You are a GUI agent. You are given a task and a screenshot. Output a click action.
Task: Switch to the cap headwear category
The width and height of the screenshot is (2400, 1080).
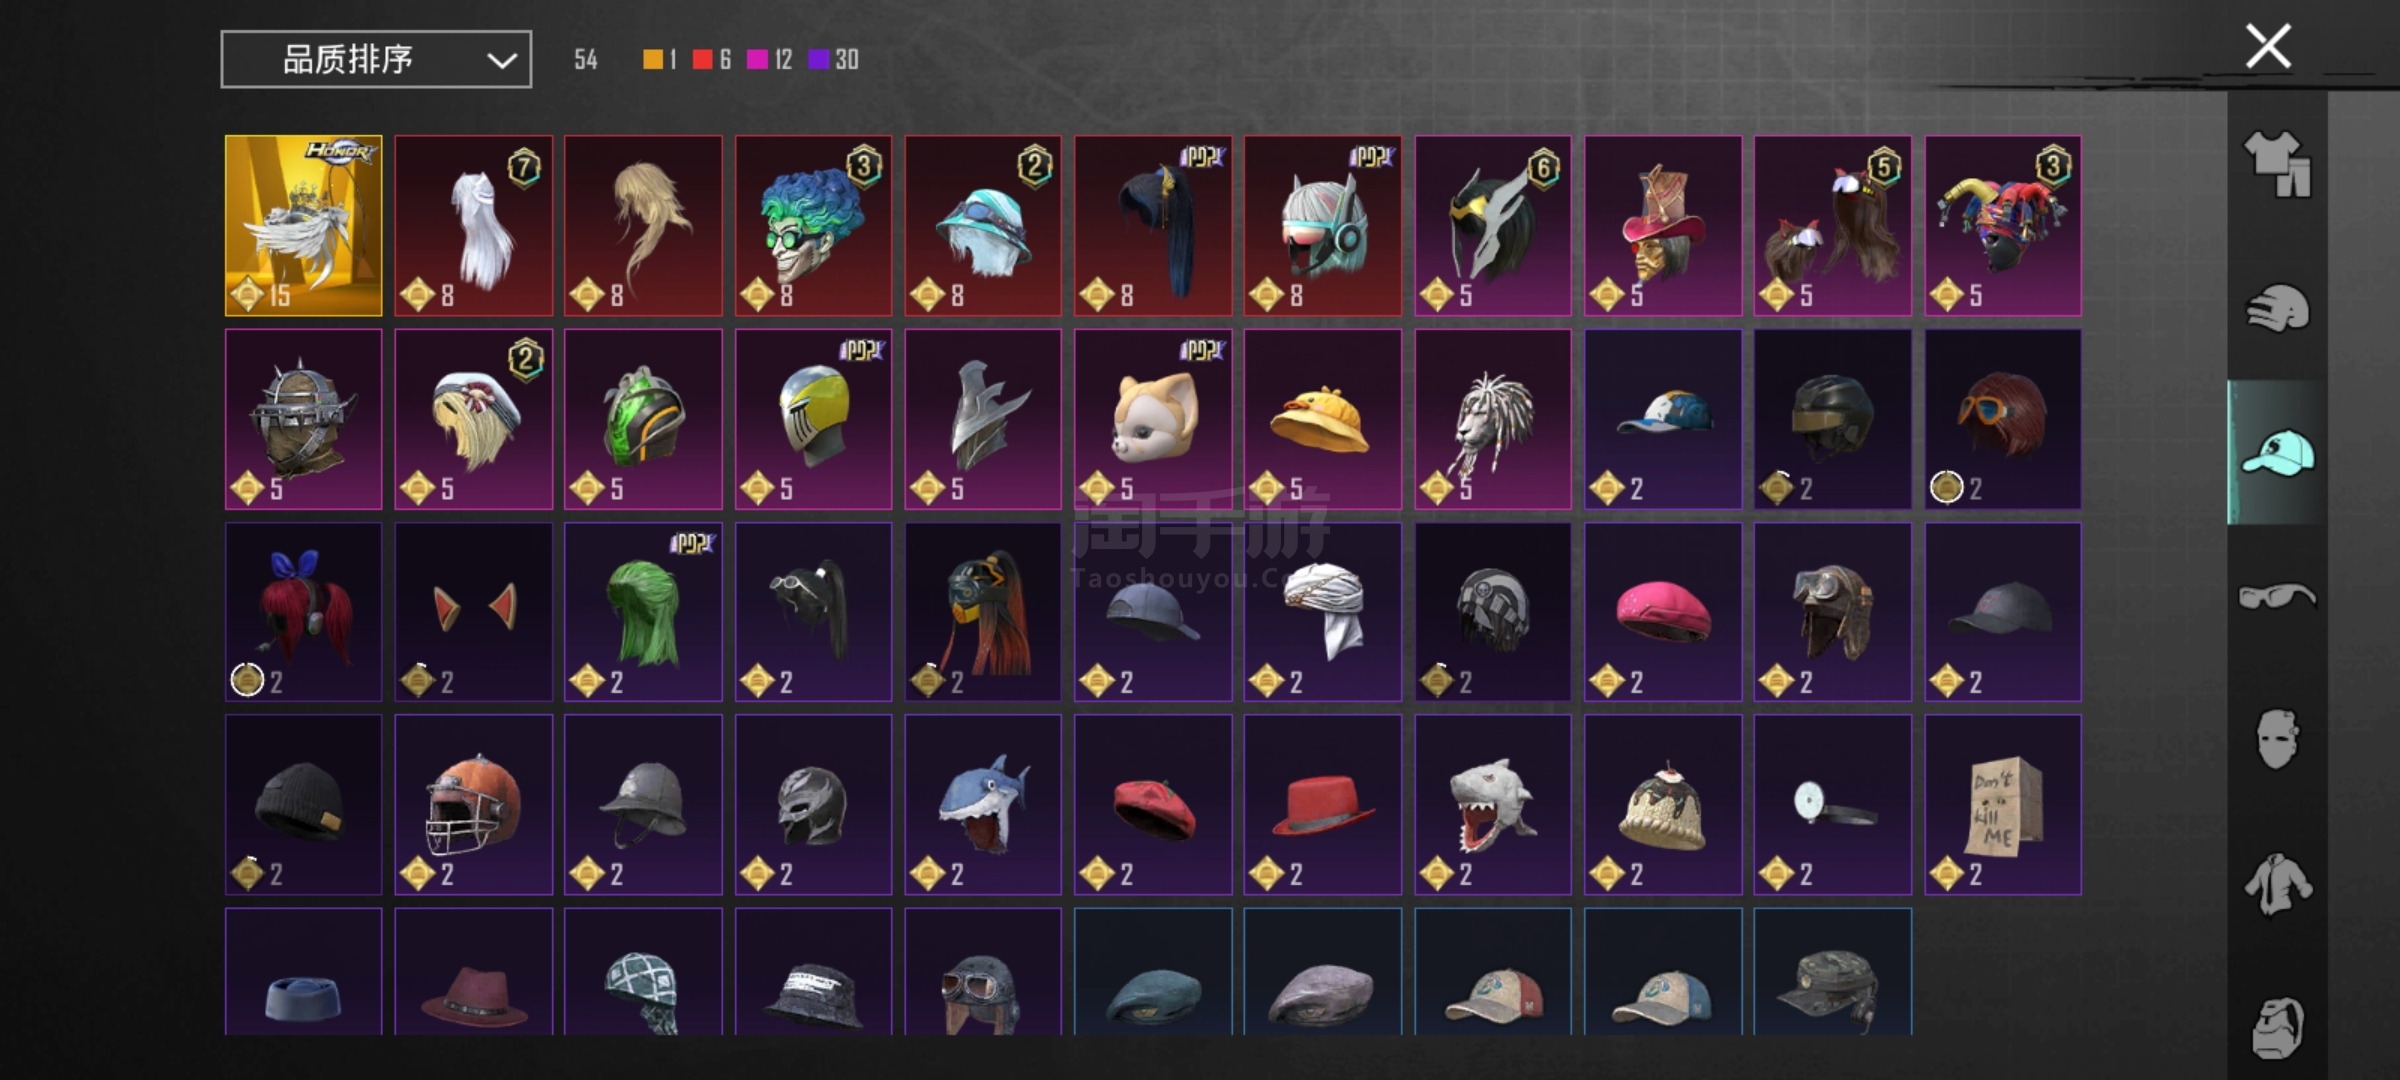pos(2277,452)
